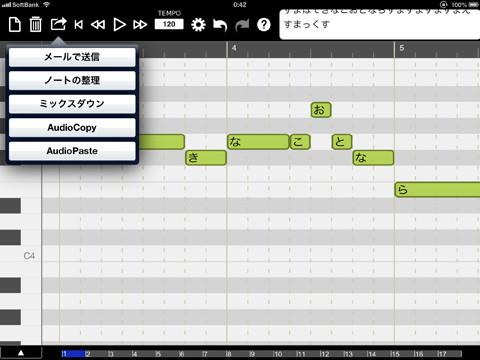
Task: Create a new document with page icon
Action: tap(15, 25)
